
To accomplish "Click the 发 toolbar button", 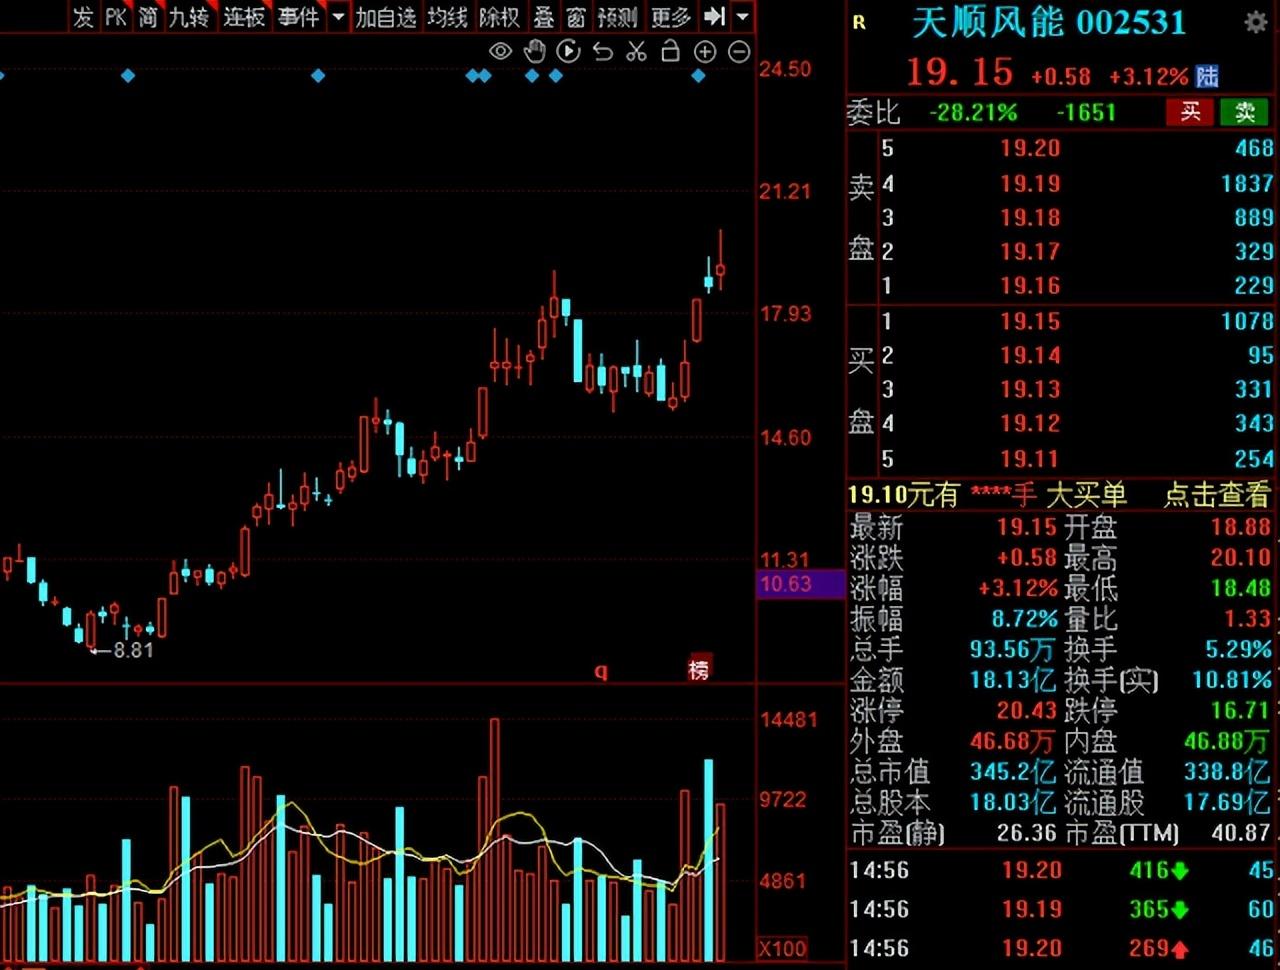I will [x=83, y=17].
